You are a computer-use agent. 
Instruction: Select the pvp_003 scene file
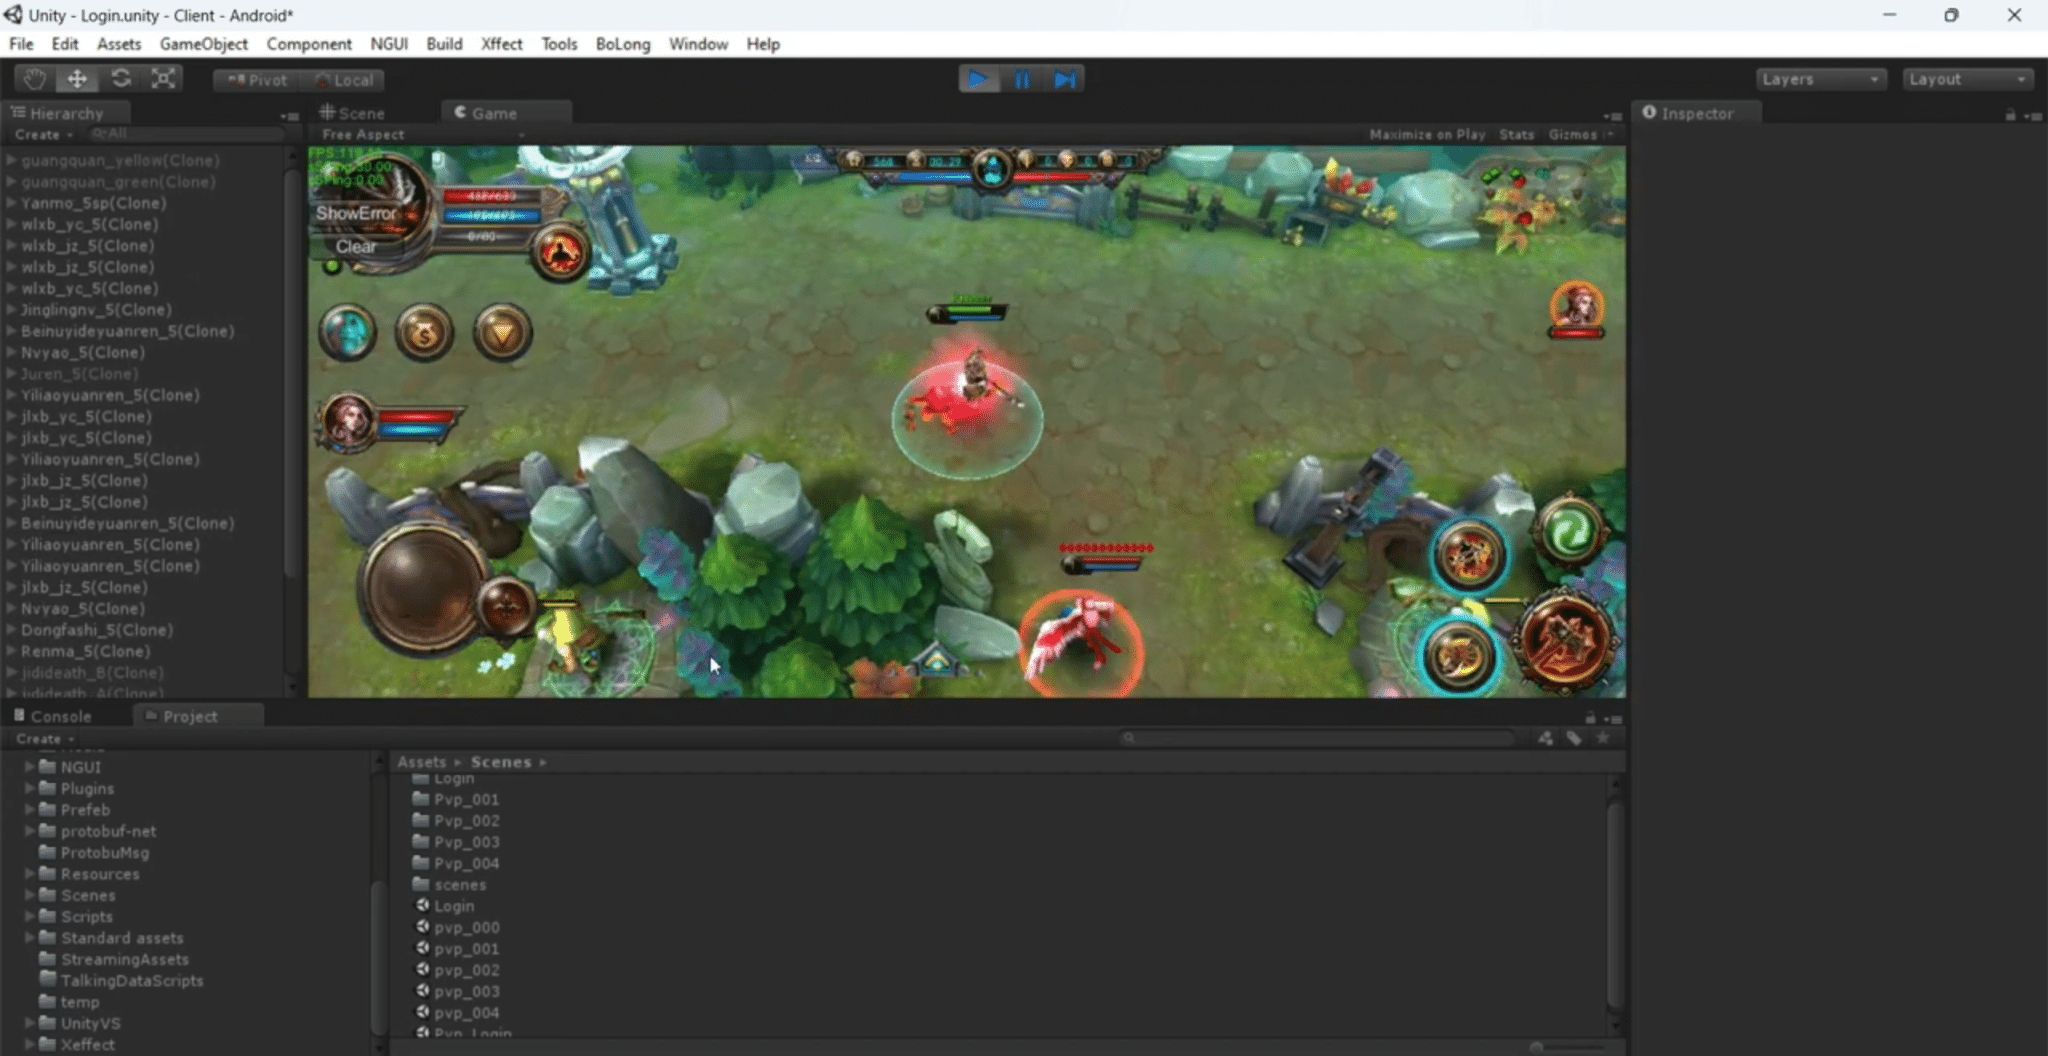tap(466, 991)
